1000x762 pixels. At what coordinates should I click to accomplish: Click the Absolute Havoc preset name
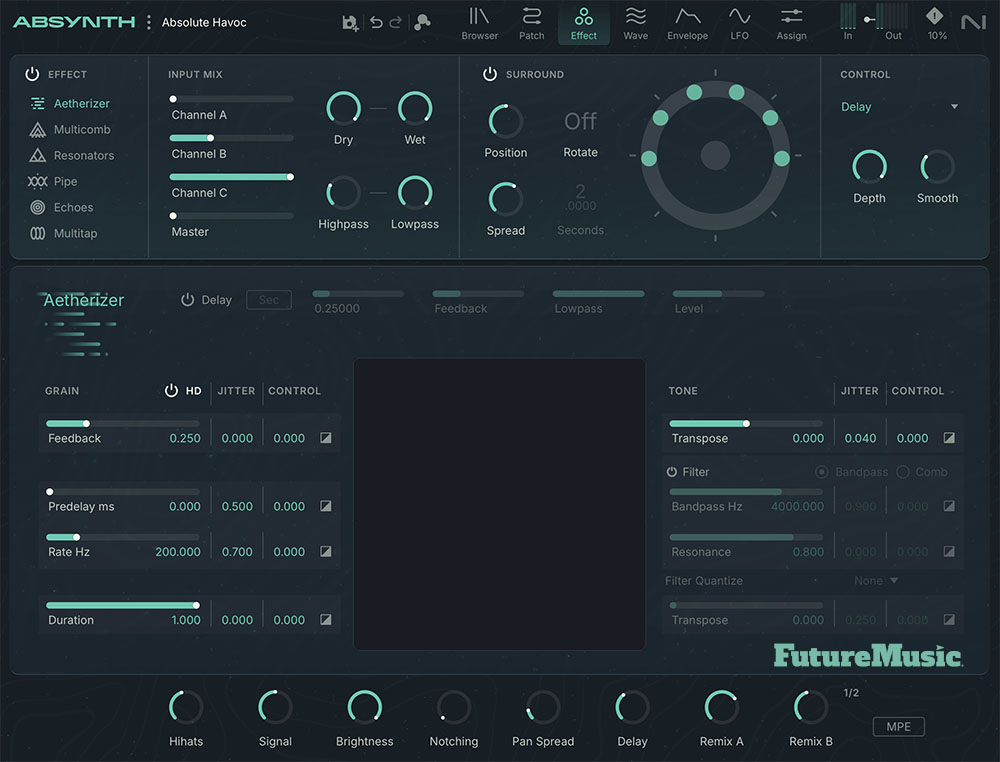(204, 22)
